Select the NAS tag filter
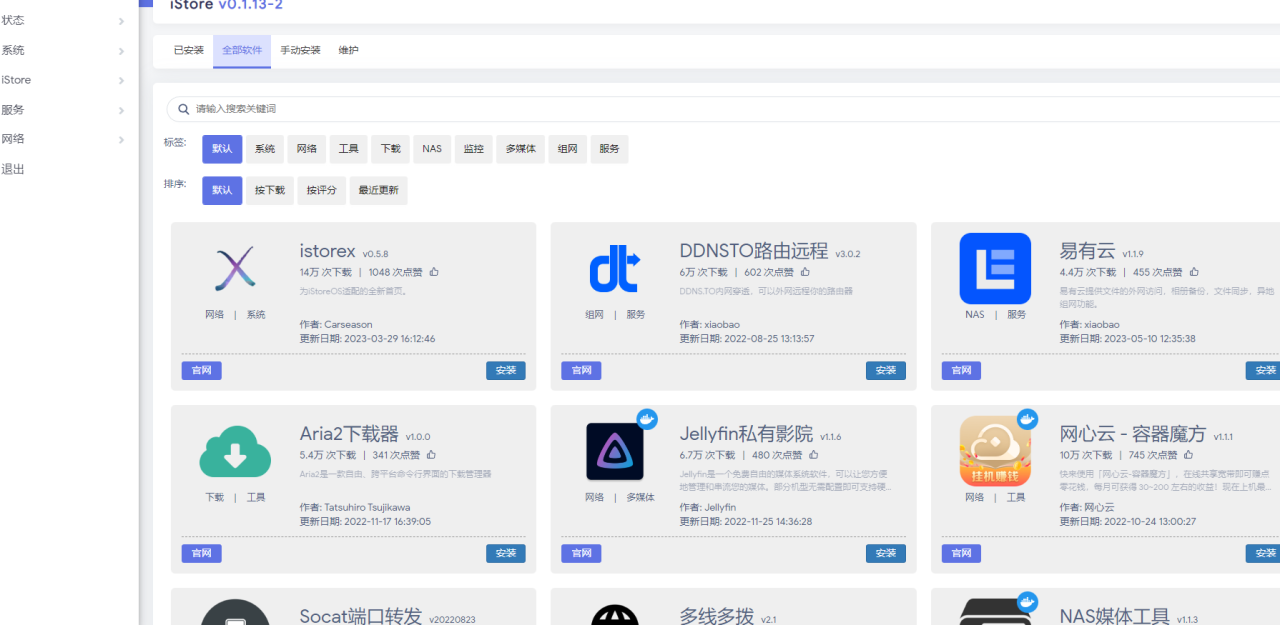This screenshot has width=1280, height=625. (431, 149)
